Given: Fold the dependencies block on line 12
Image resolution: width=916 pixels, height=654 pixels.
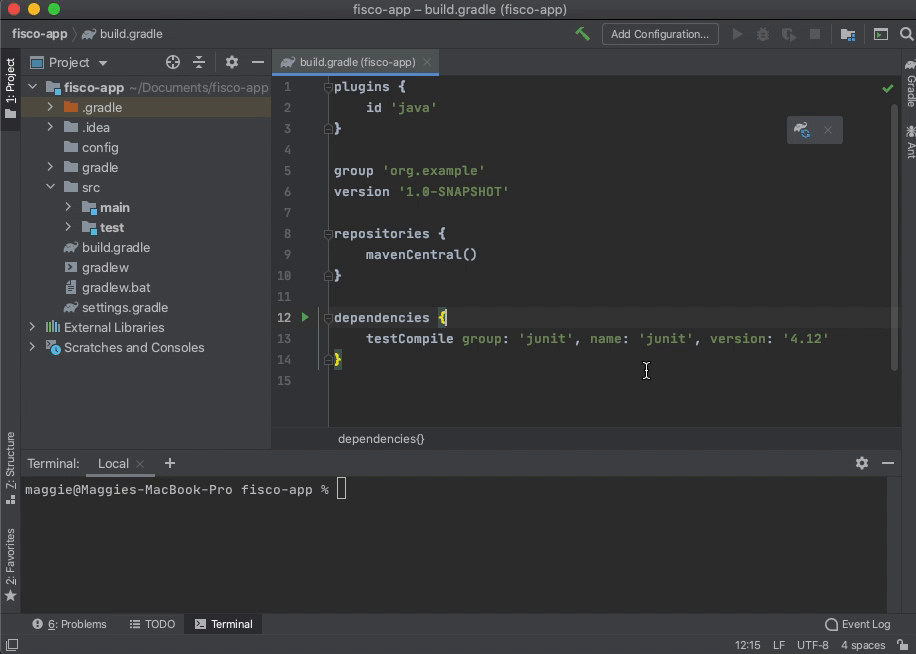Looking at the screenshot, I should pyautogui.click(x=328, y=318).
